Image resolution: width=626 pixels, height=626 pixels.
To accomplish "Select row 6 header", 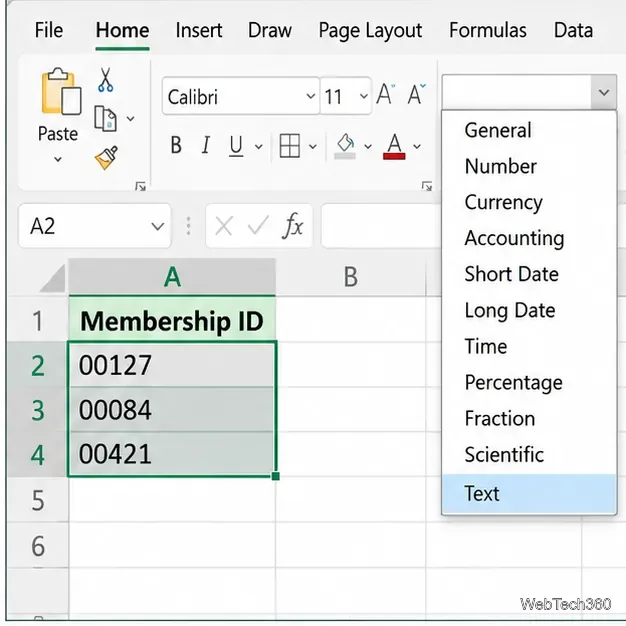I will [x=38, y=545].
